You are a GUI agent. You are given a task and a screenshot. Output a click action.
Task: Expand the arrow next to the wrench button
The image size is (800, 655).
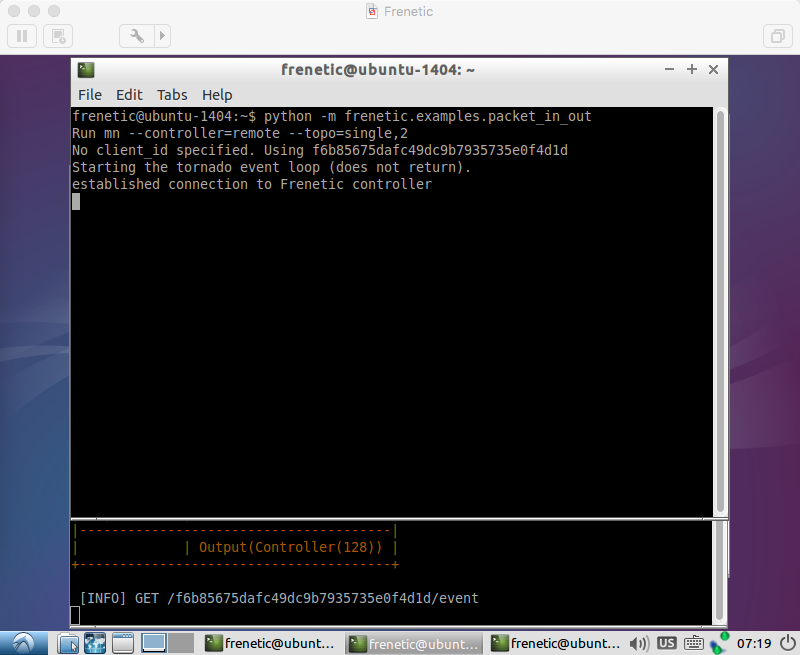coord(162,36)
